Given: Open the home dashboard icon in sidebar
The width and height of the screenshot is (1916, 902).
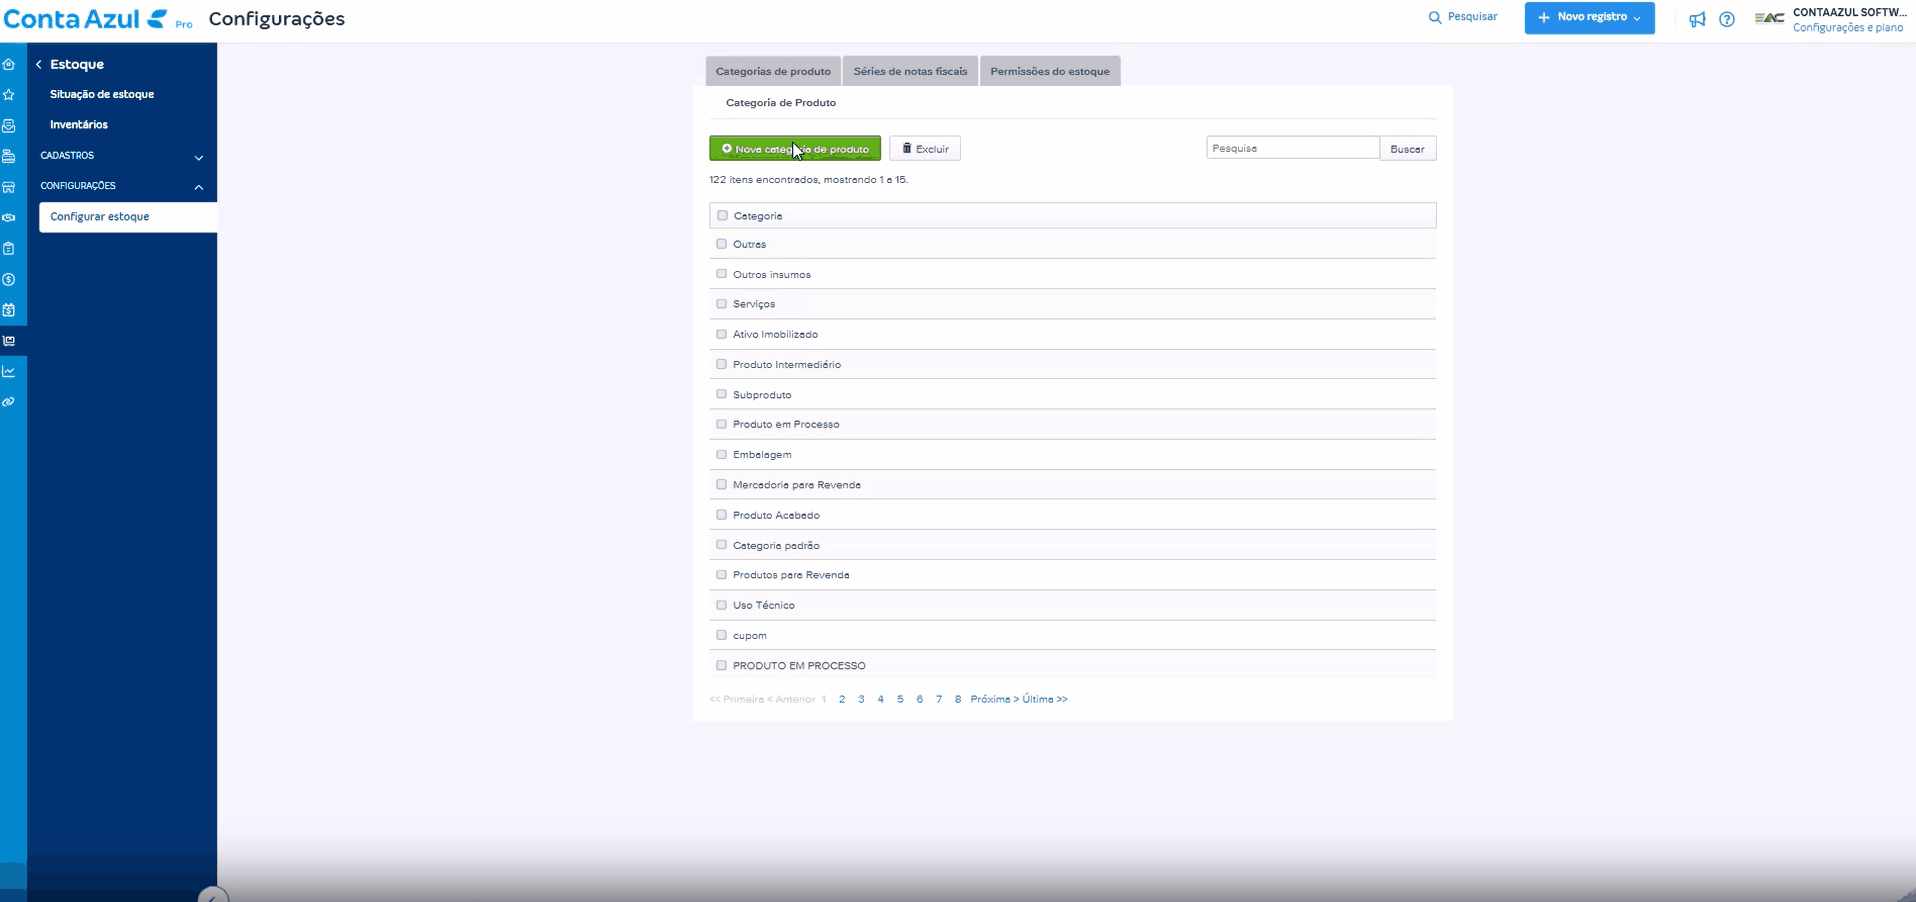Looking at the screenshot, I should point(9,63).
